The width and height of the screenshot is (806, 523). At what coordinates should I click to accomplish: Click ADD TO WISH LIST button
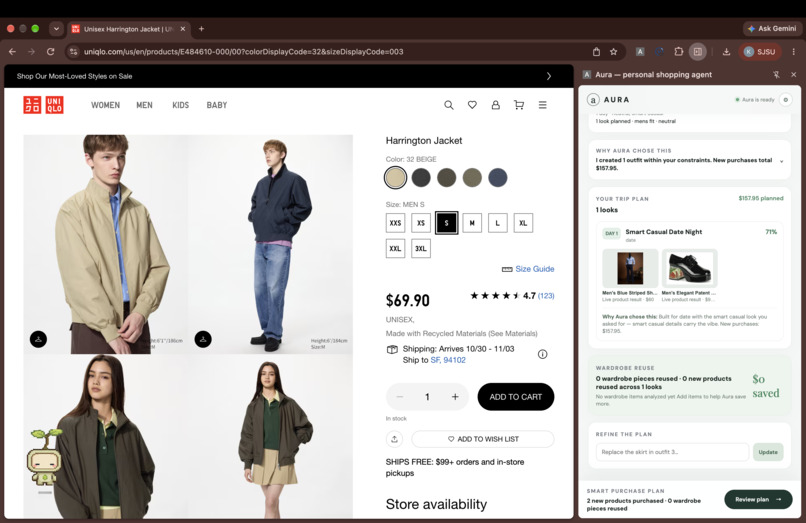483,439
